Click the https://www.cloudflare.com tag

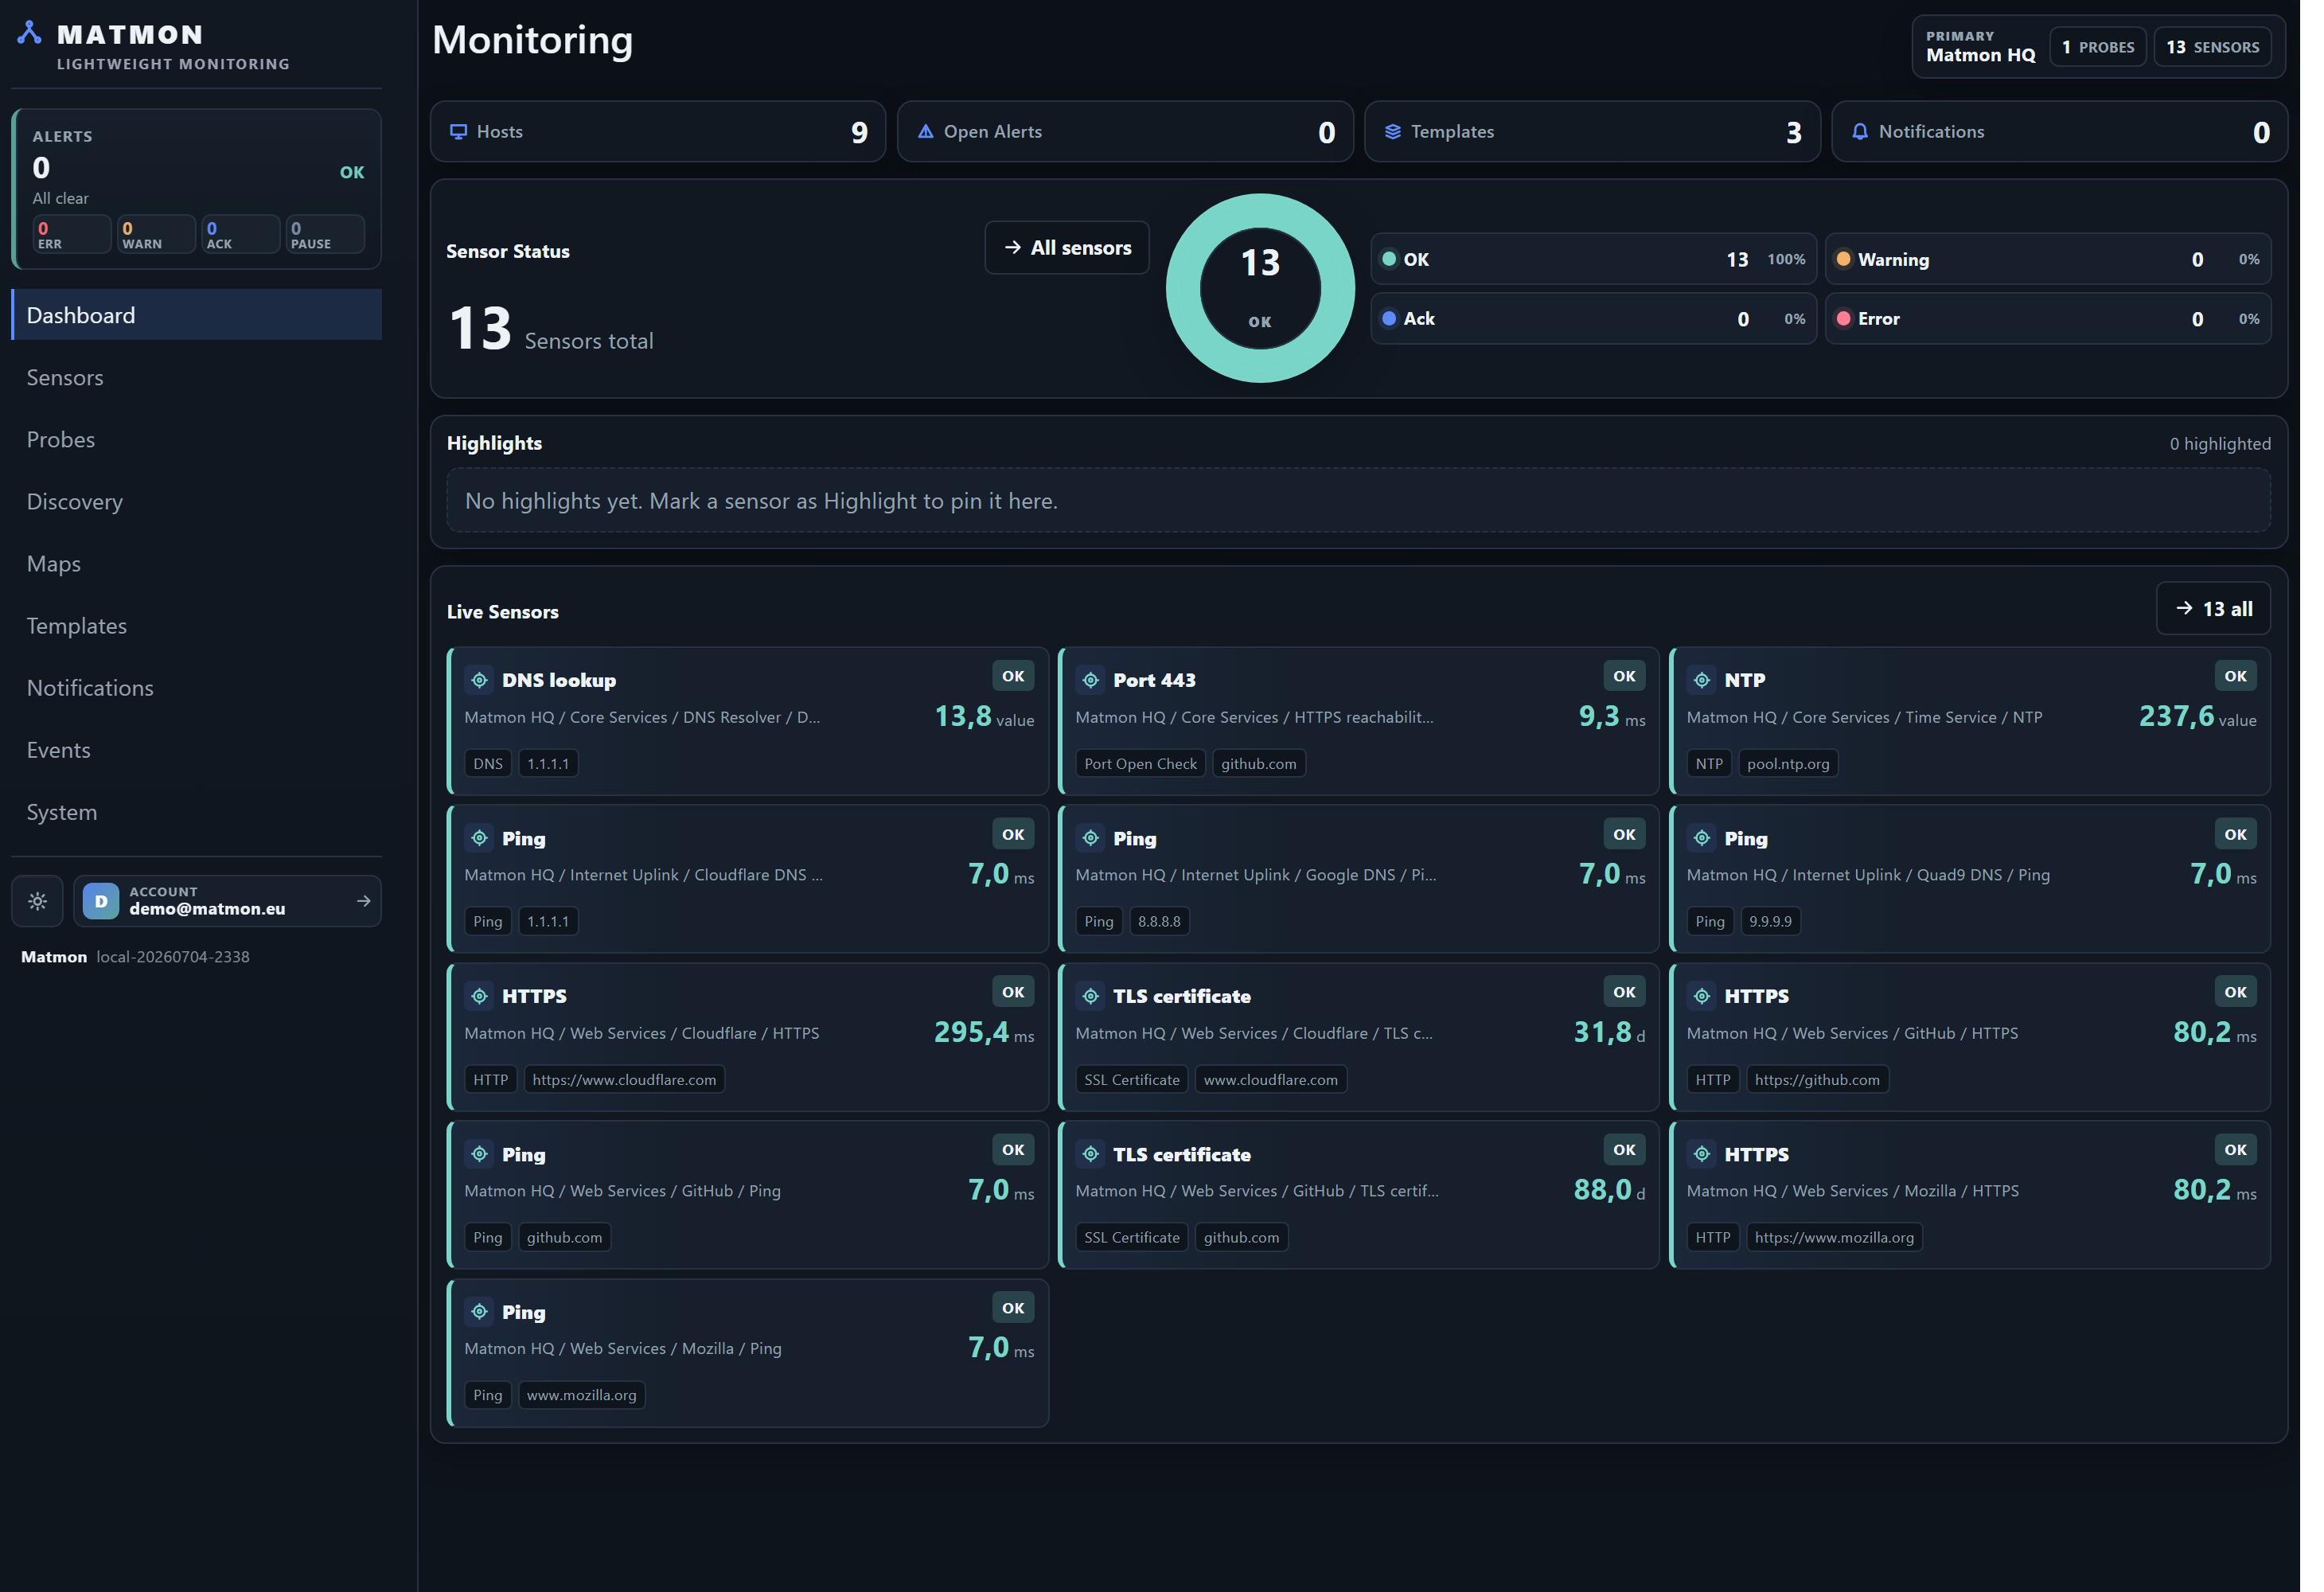pyautogui.click(x=624, y=1080)
